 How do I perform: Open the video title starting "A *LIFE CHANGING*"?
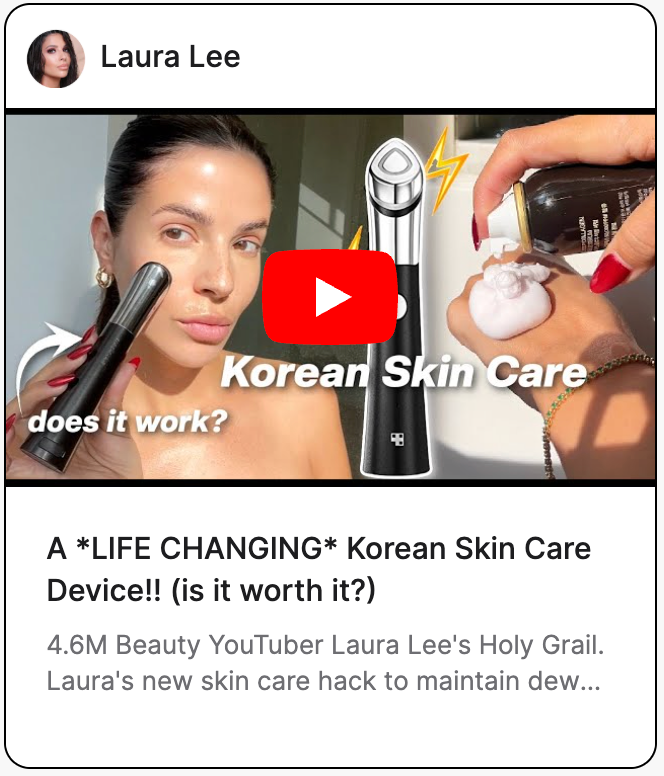click(x=319, y=569)
